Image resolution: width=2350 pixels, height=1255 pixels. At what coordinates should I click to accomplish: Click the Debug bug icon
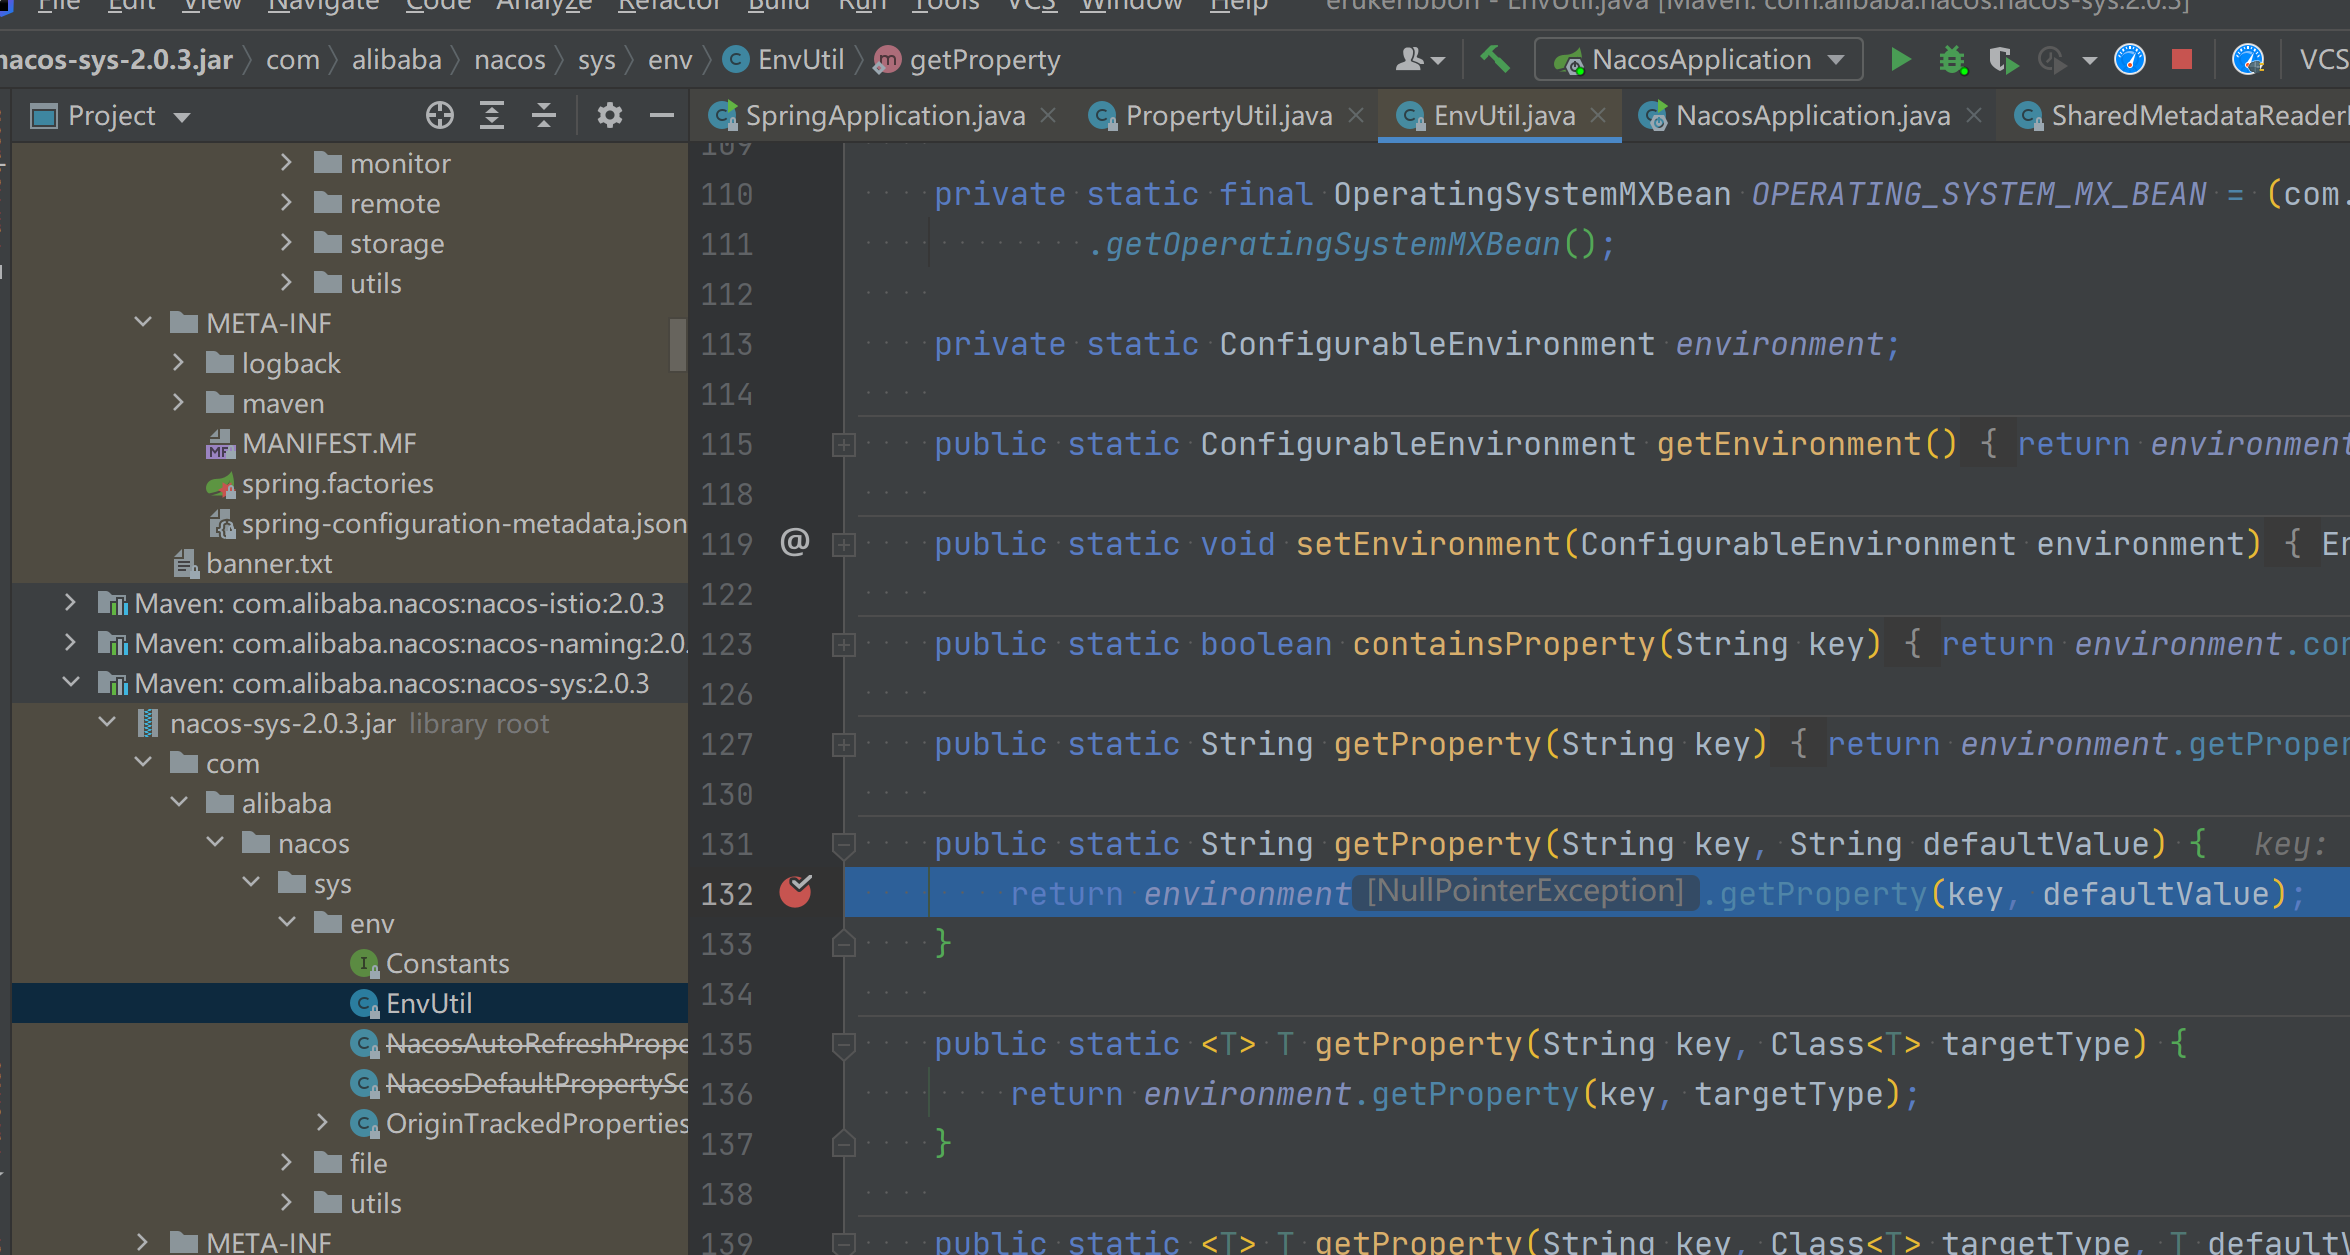coord(1951,60)
